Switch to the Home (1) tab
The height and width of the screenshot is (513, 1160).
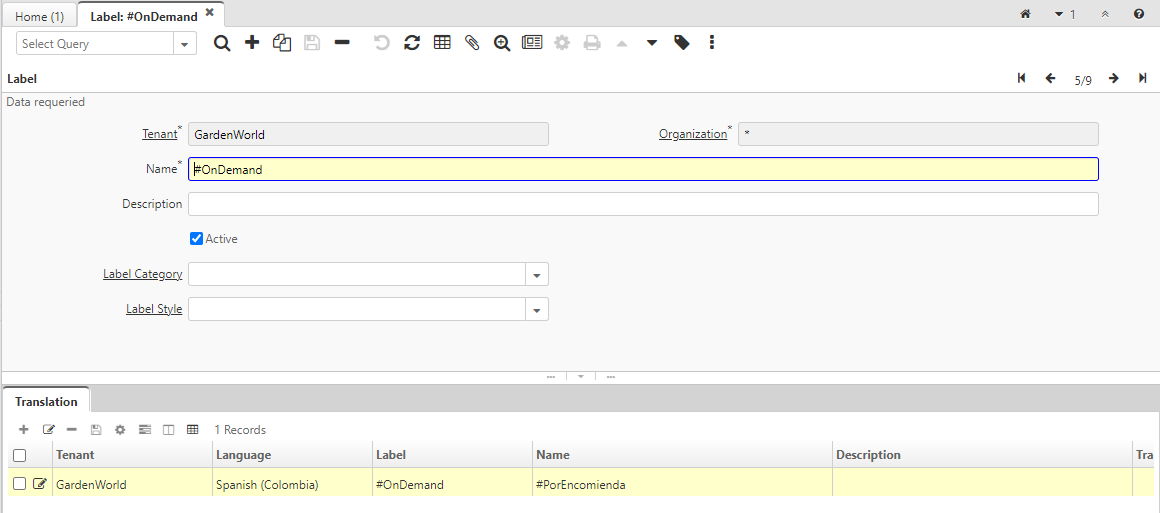point(40,16)
